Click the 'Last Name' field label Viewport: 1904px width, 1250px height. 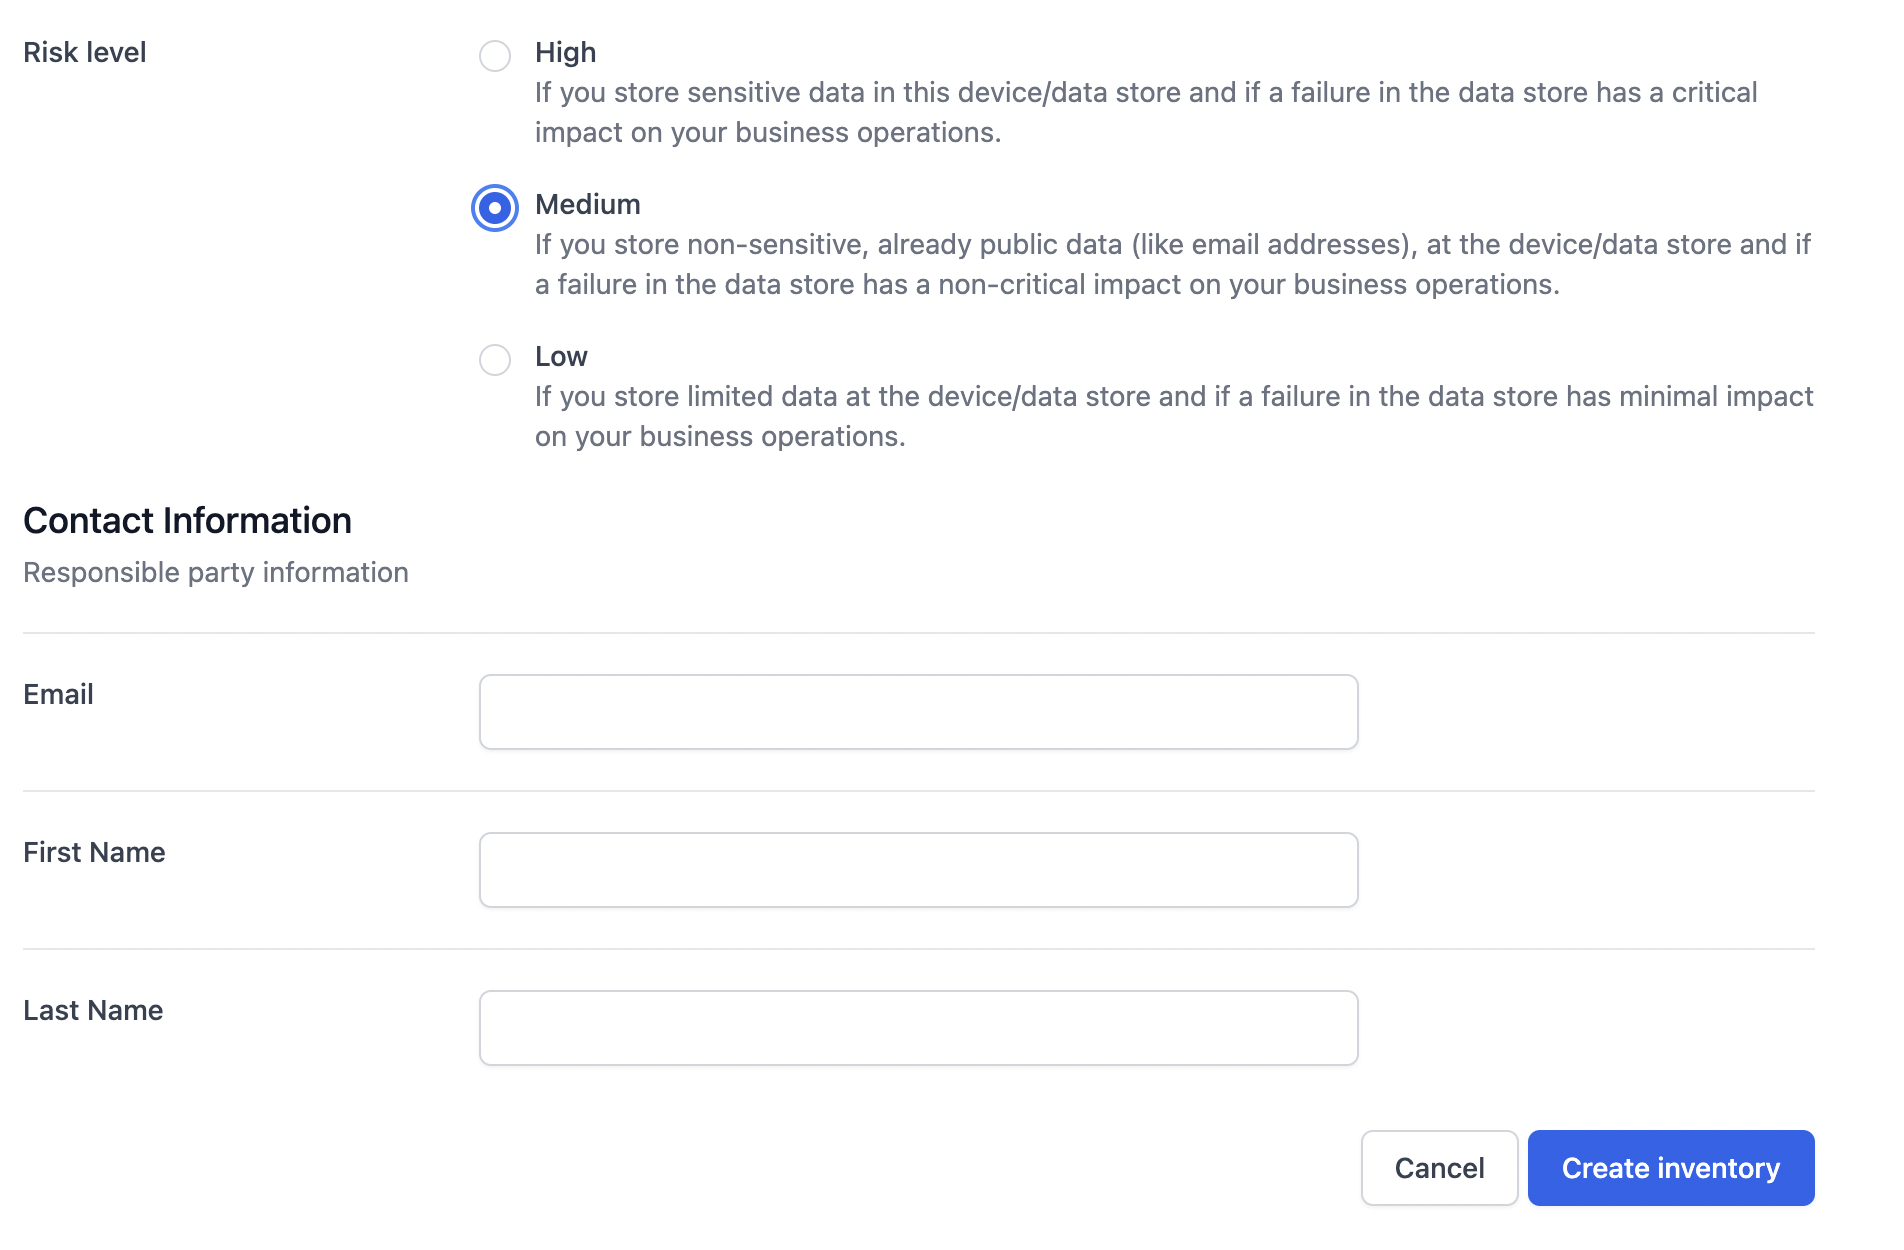[93, 1010]
